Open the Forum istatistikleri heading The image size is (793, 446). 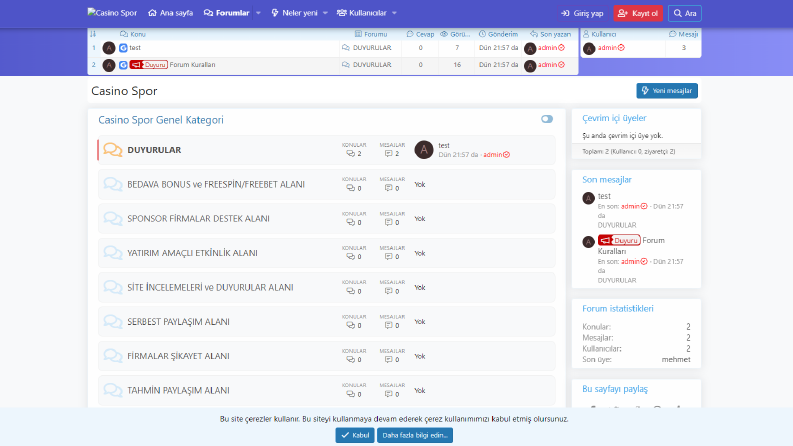click(618, 308)
